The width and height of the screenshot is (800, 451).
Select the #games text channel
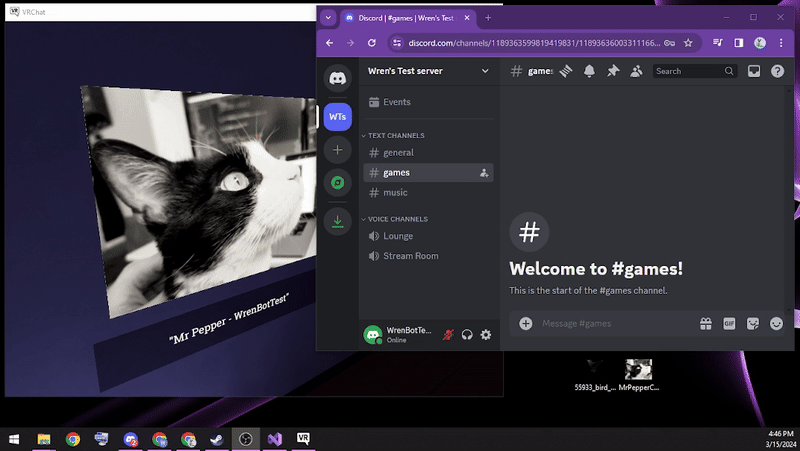pyautogui.click(x=428, y=172)
